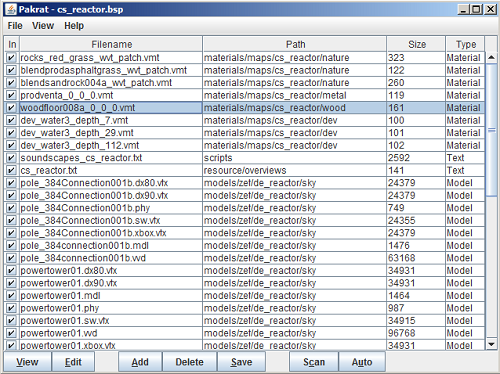500x374 pixels.
Task: Click the Add button
Action: click(x=140, y=362)
